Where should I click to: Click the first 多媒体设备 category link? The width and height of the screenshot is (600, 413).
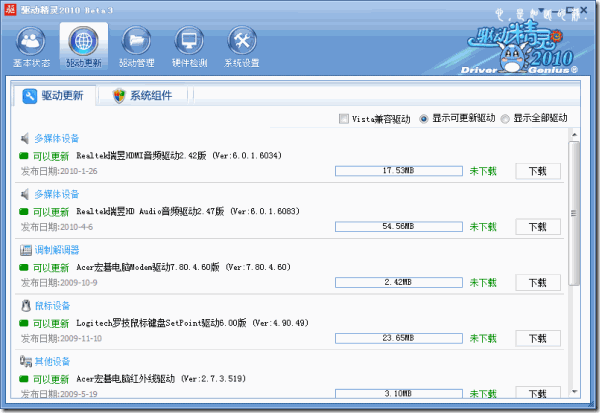pos(57,139)
